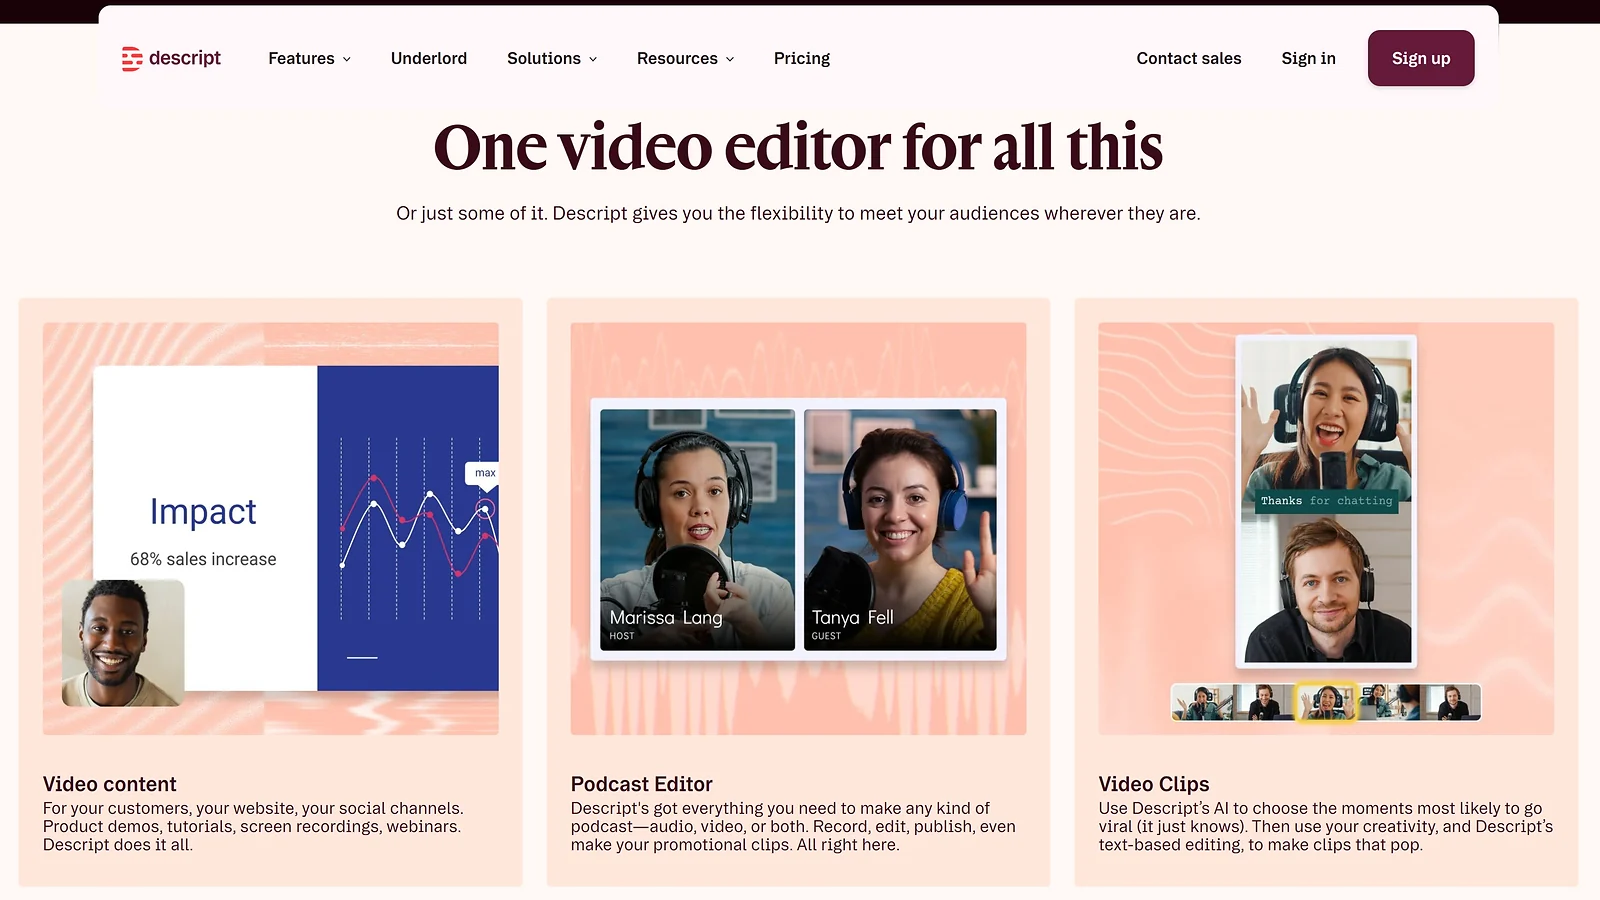Expand the Features chevron
The width and height of the screenshot is (1600, 900).
click(347, 59)
